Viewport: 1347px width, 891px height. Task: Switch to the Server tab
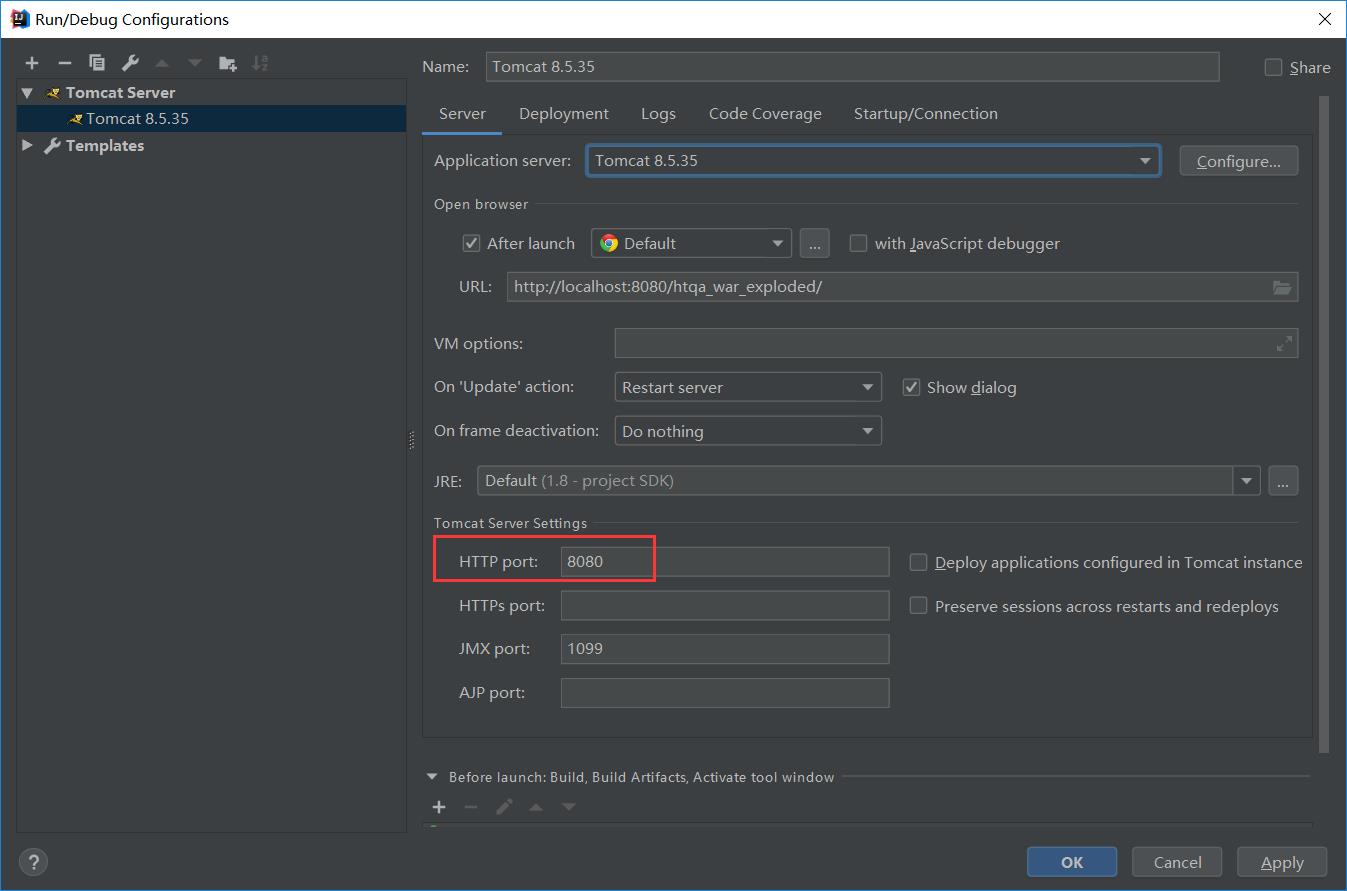462,114
